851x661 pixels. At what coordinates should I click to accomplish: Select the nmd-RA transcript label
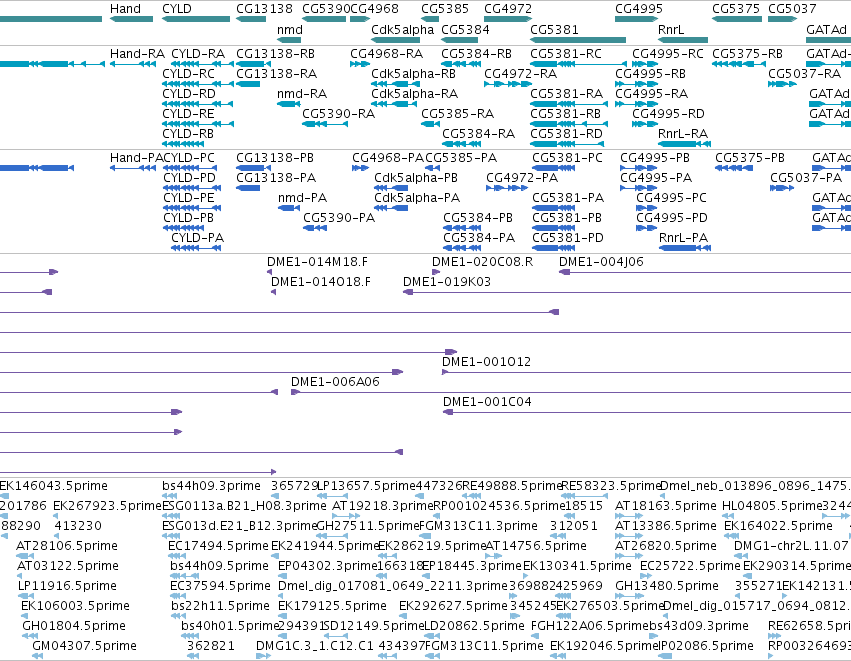[x=302, y=94]
